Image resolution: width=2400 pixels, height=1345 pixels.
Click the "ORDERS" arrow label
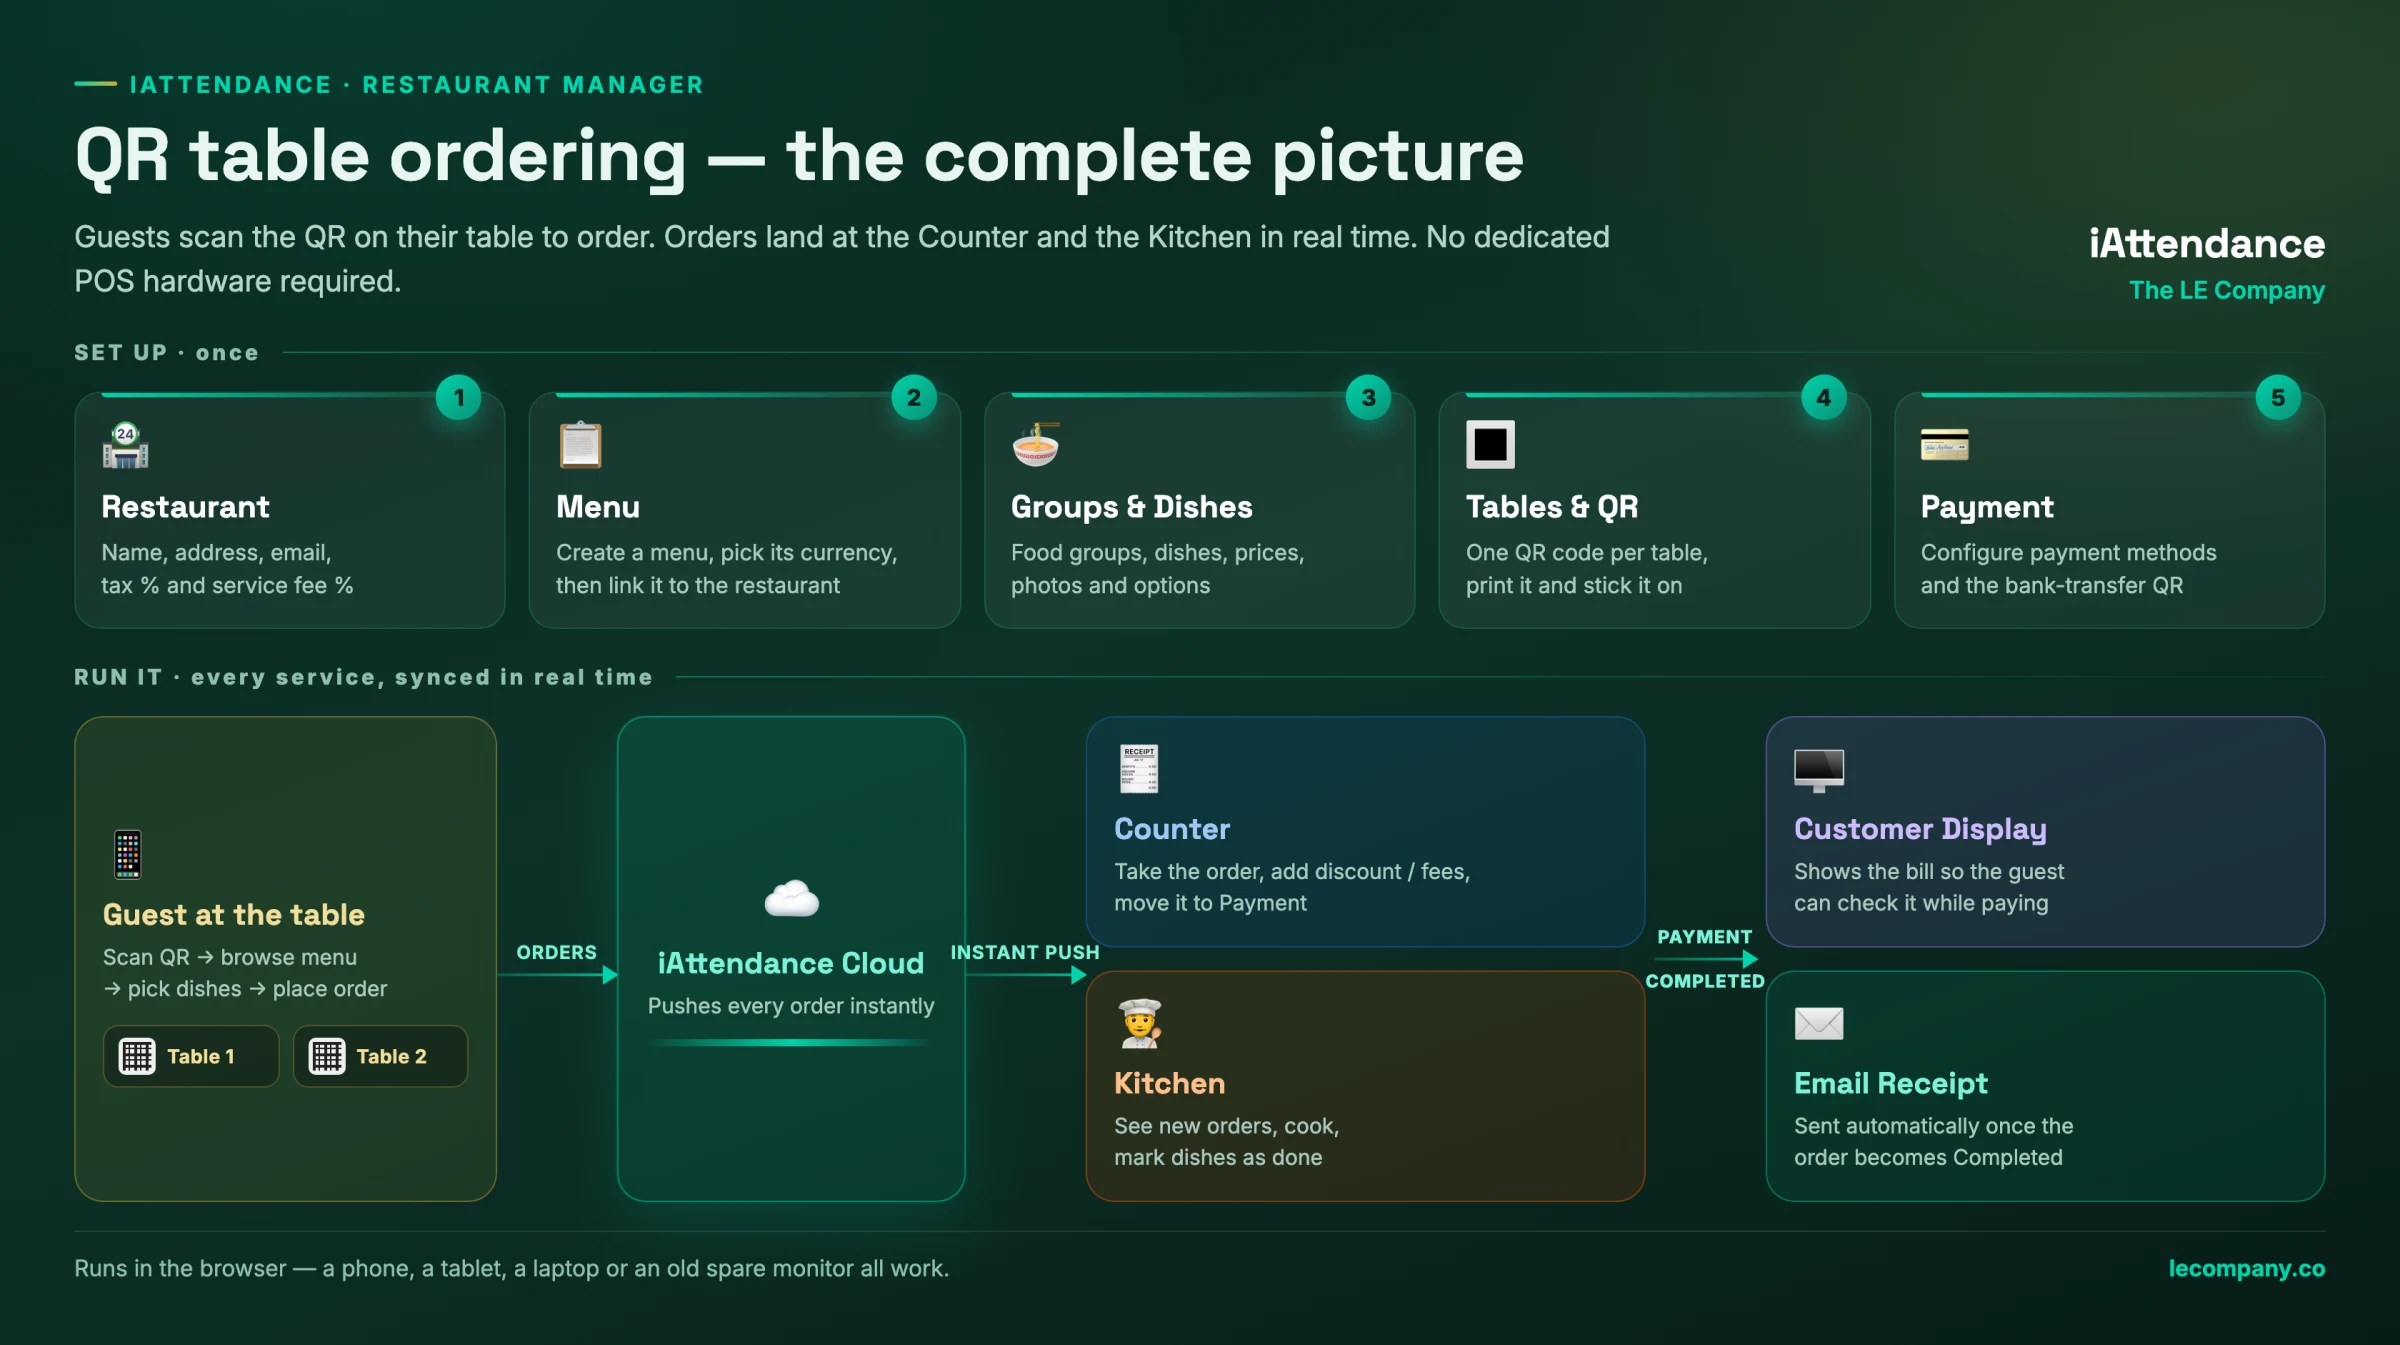point(556,953)
